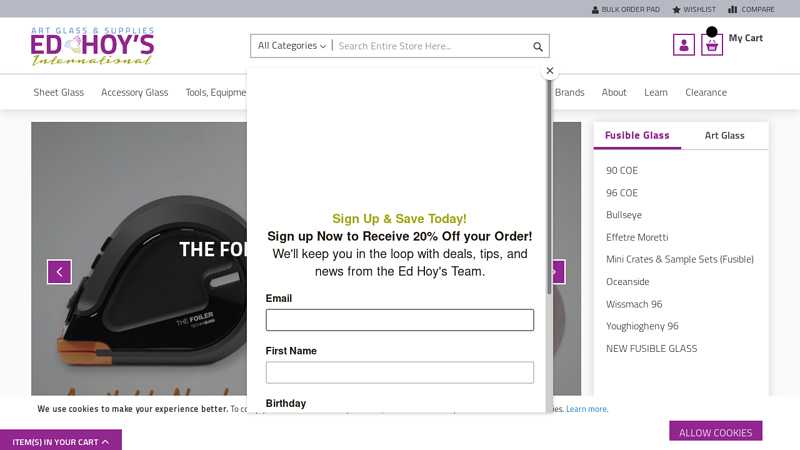This screenshot has height=450, width=800.
Task: Open the shopping cart basket icon
Action: [712, 45]
